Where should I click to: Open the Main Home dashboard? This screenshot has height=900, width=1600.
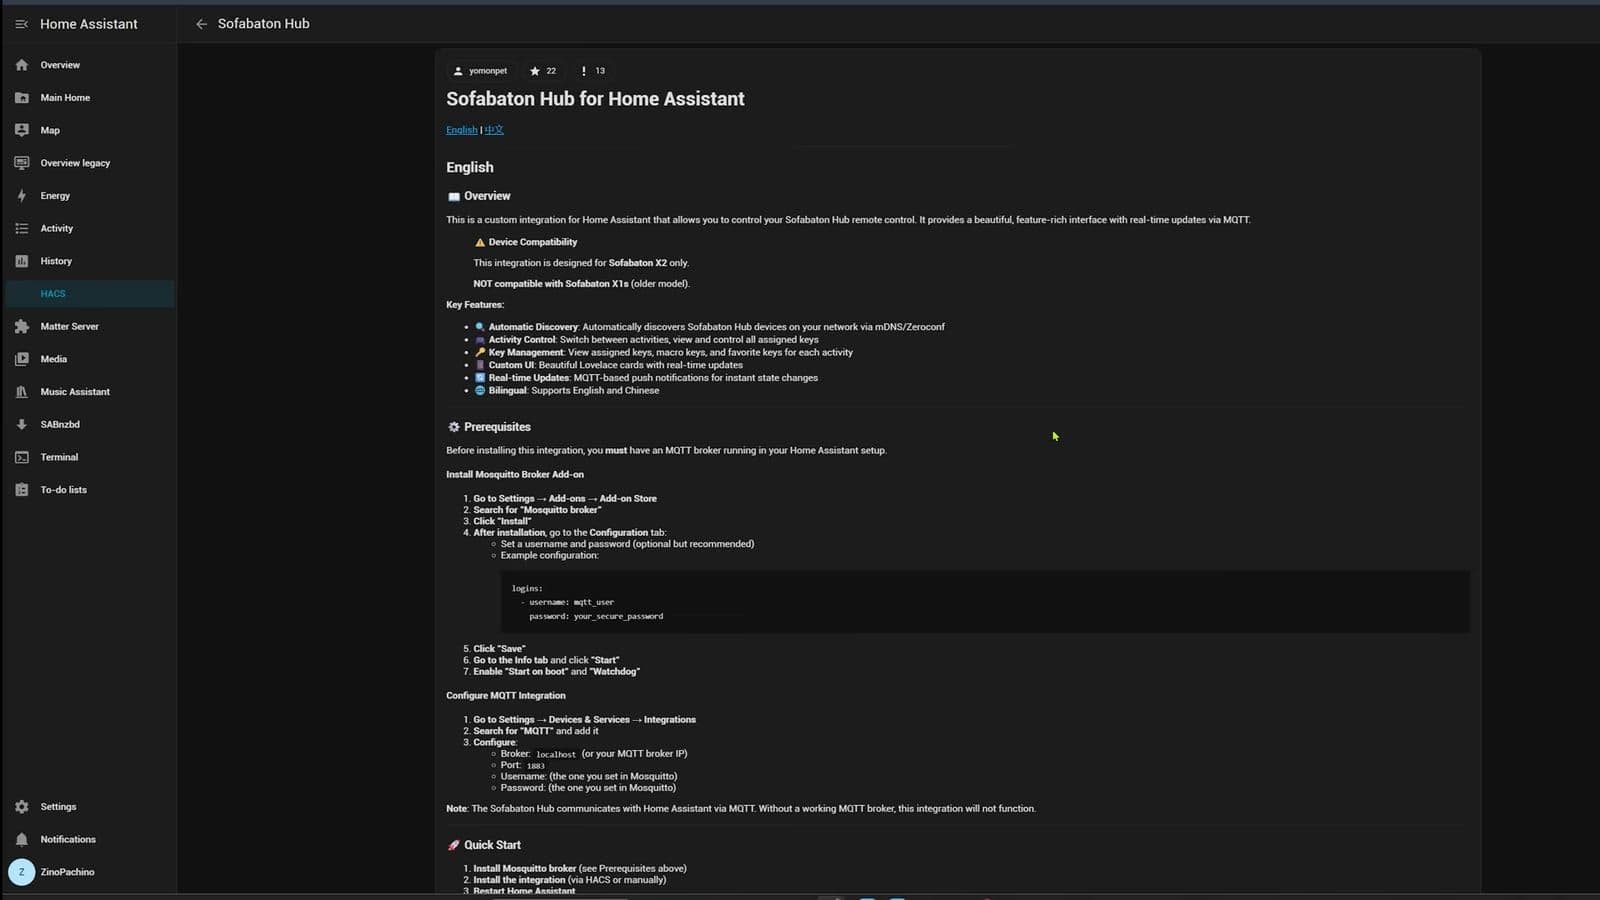coord(90,98)
